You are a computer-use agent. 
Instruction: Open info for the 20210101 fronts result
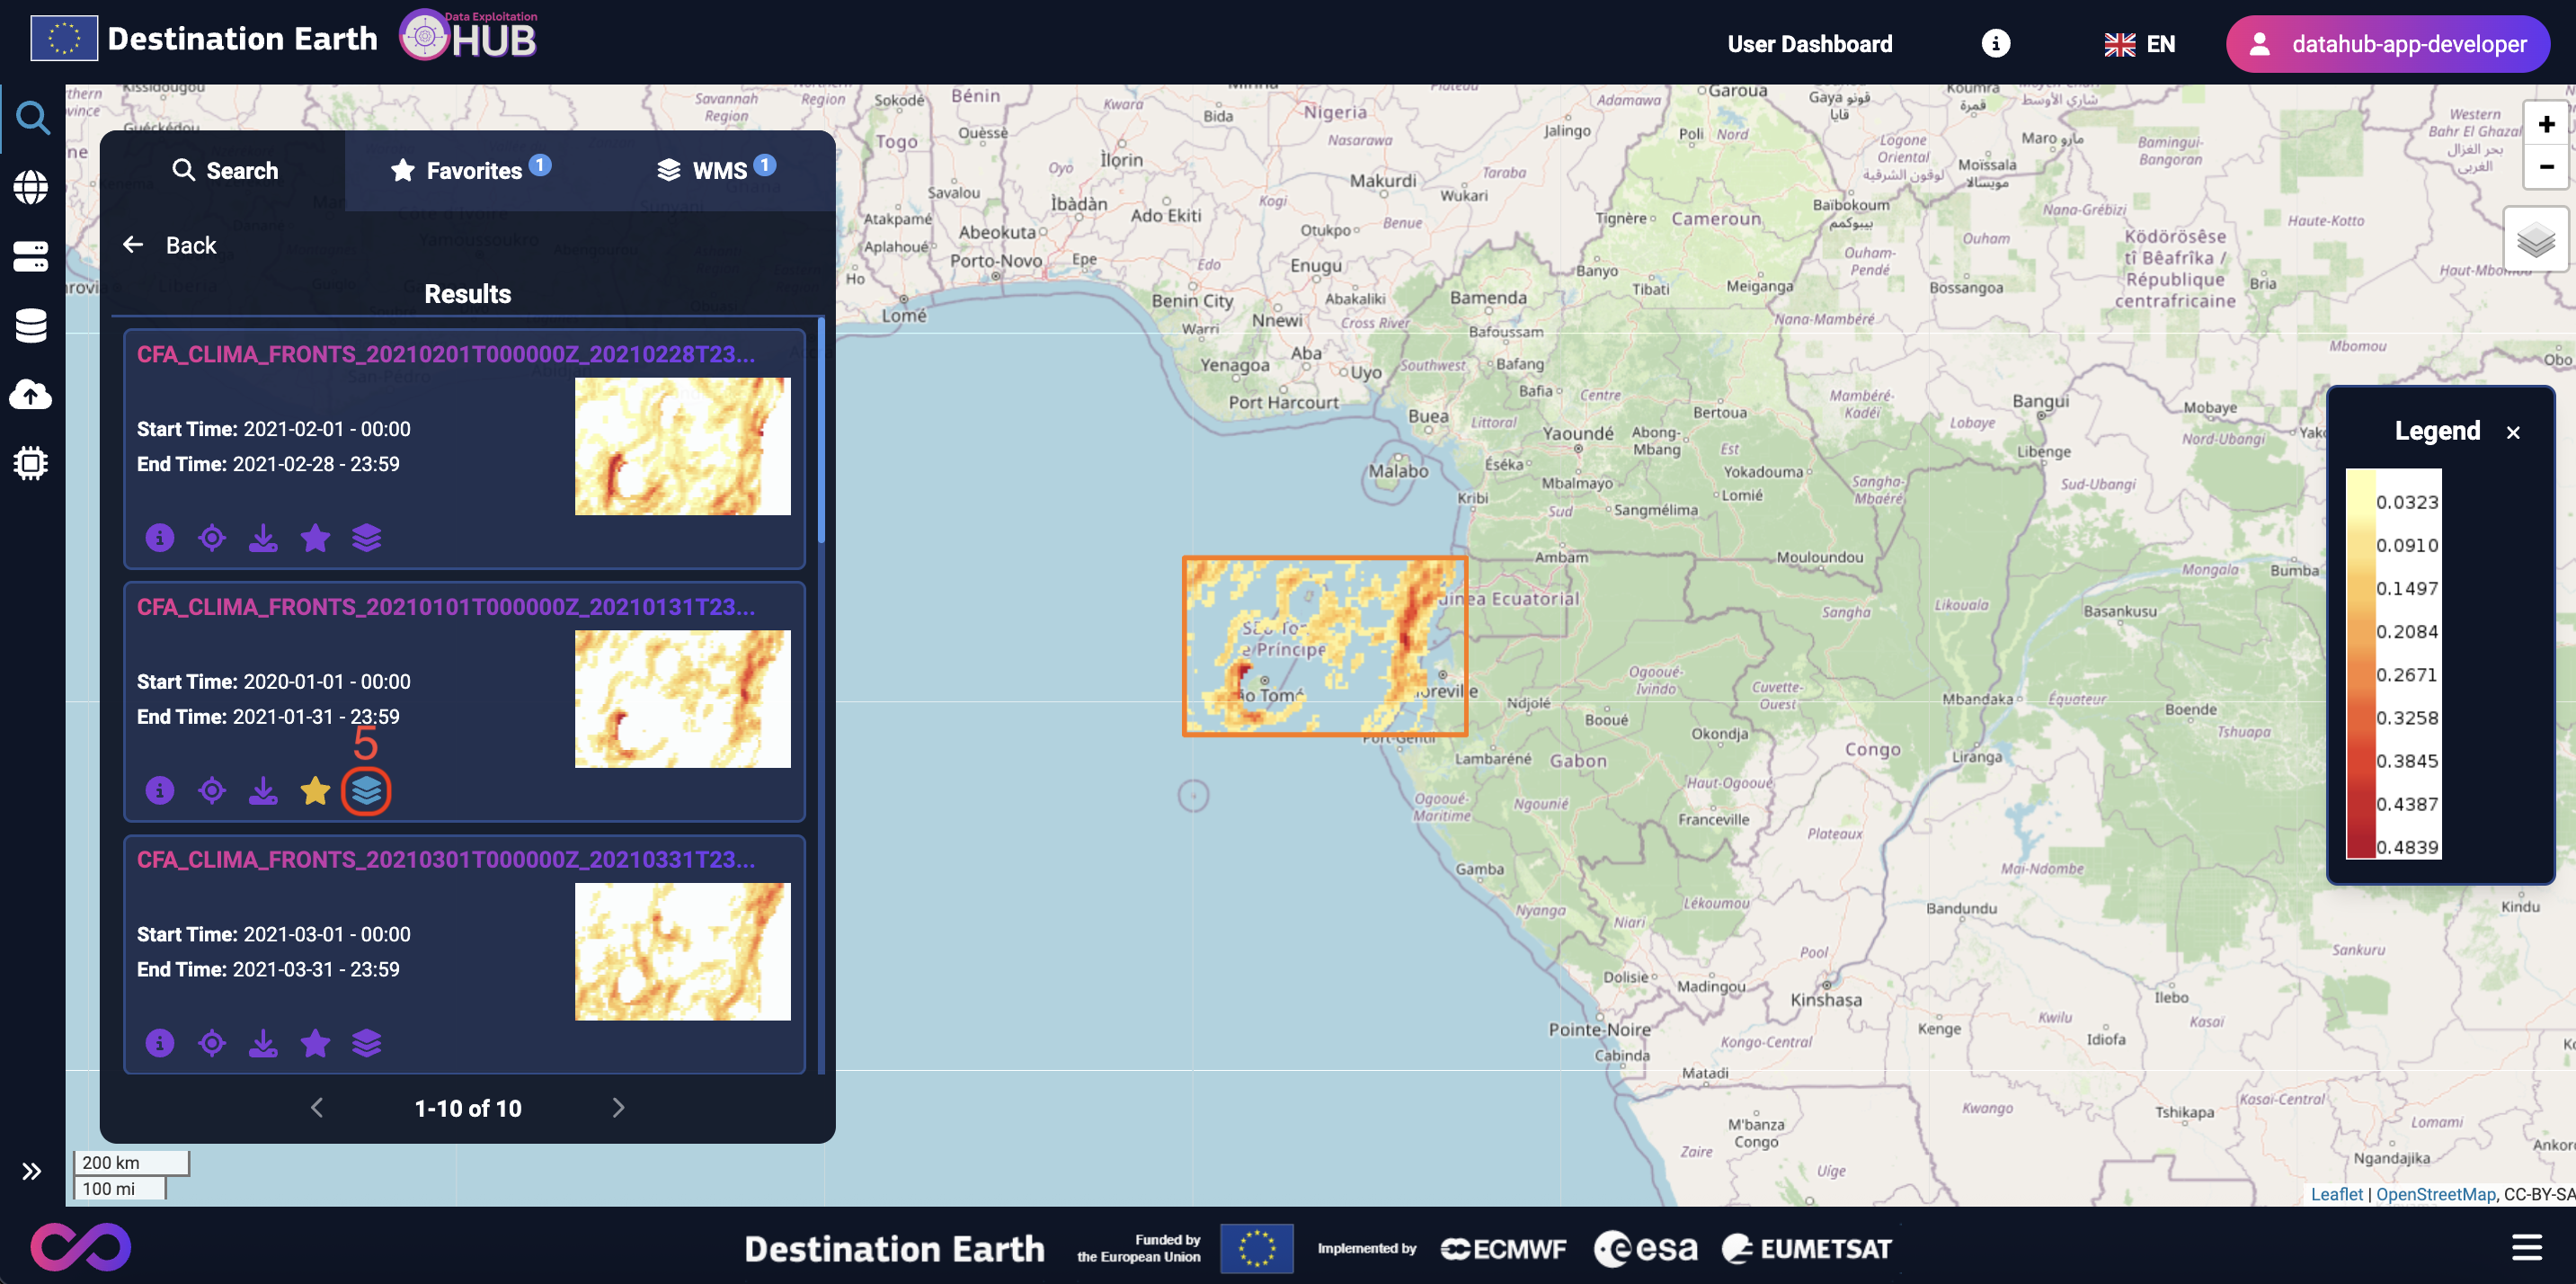tap(160, 791)
